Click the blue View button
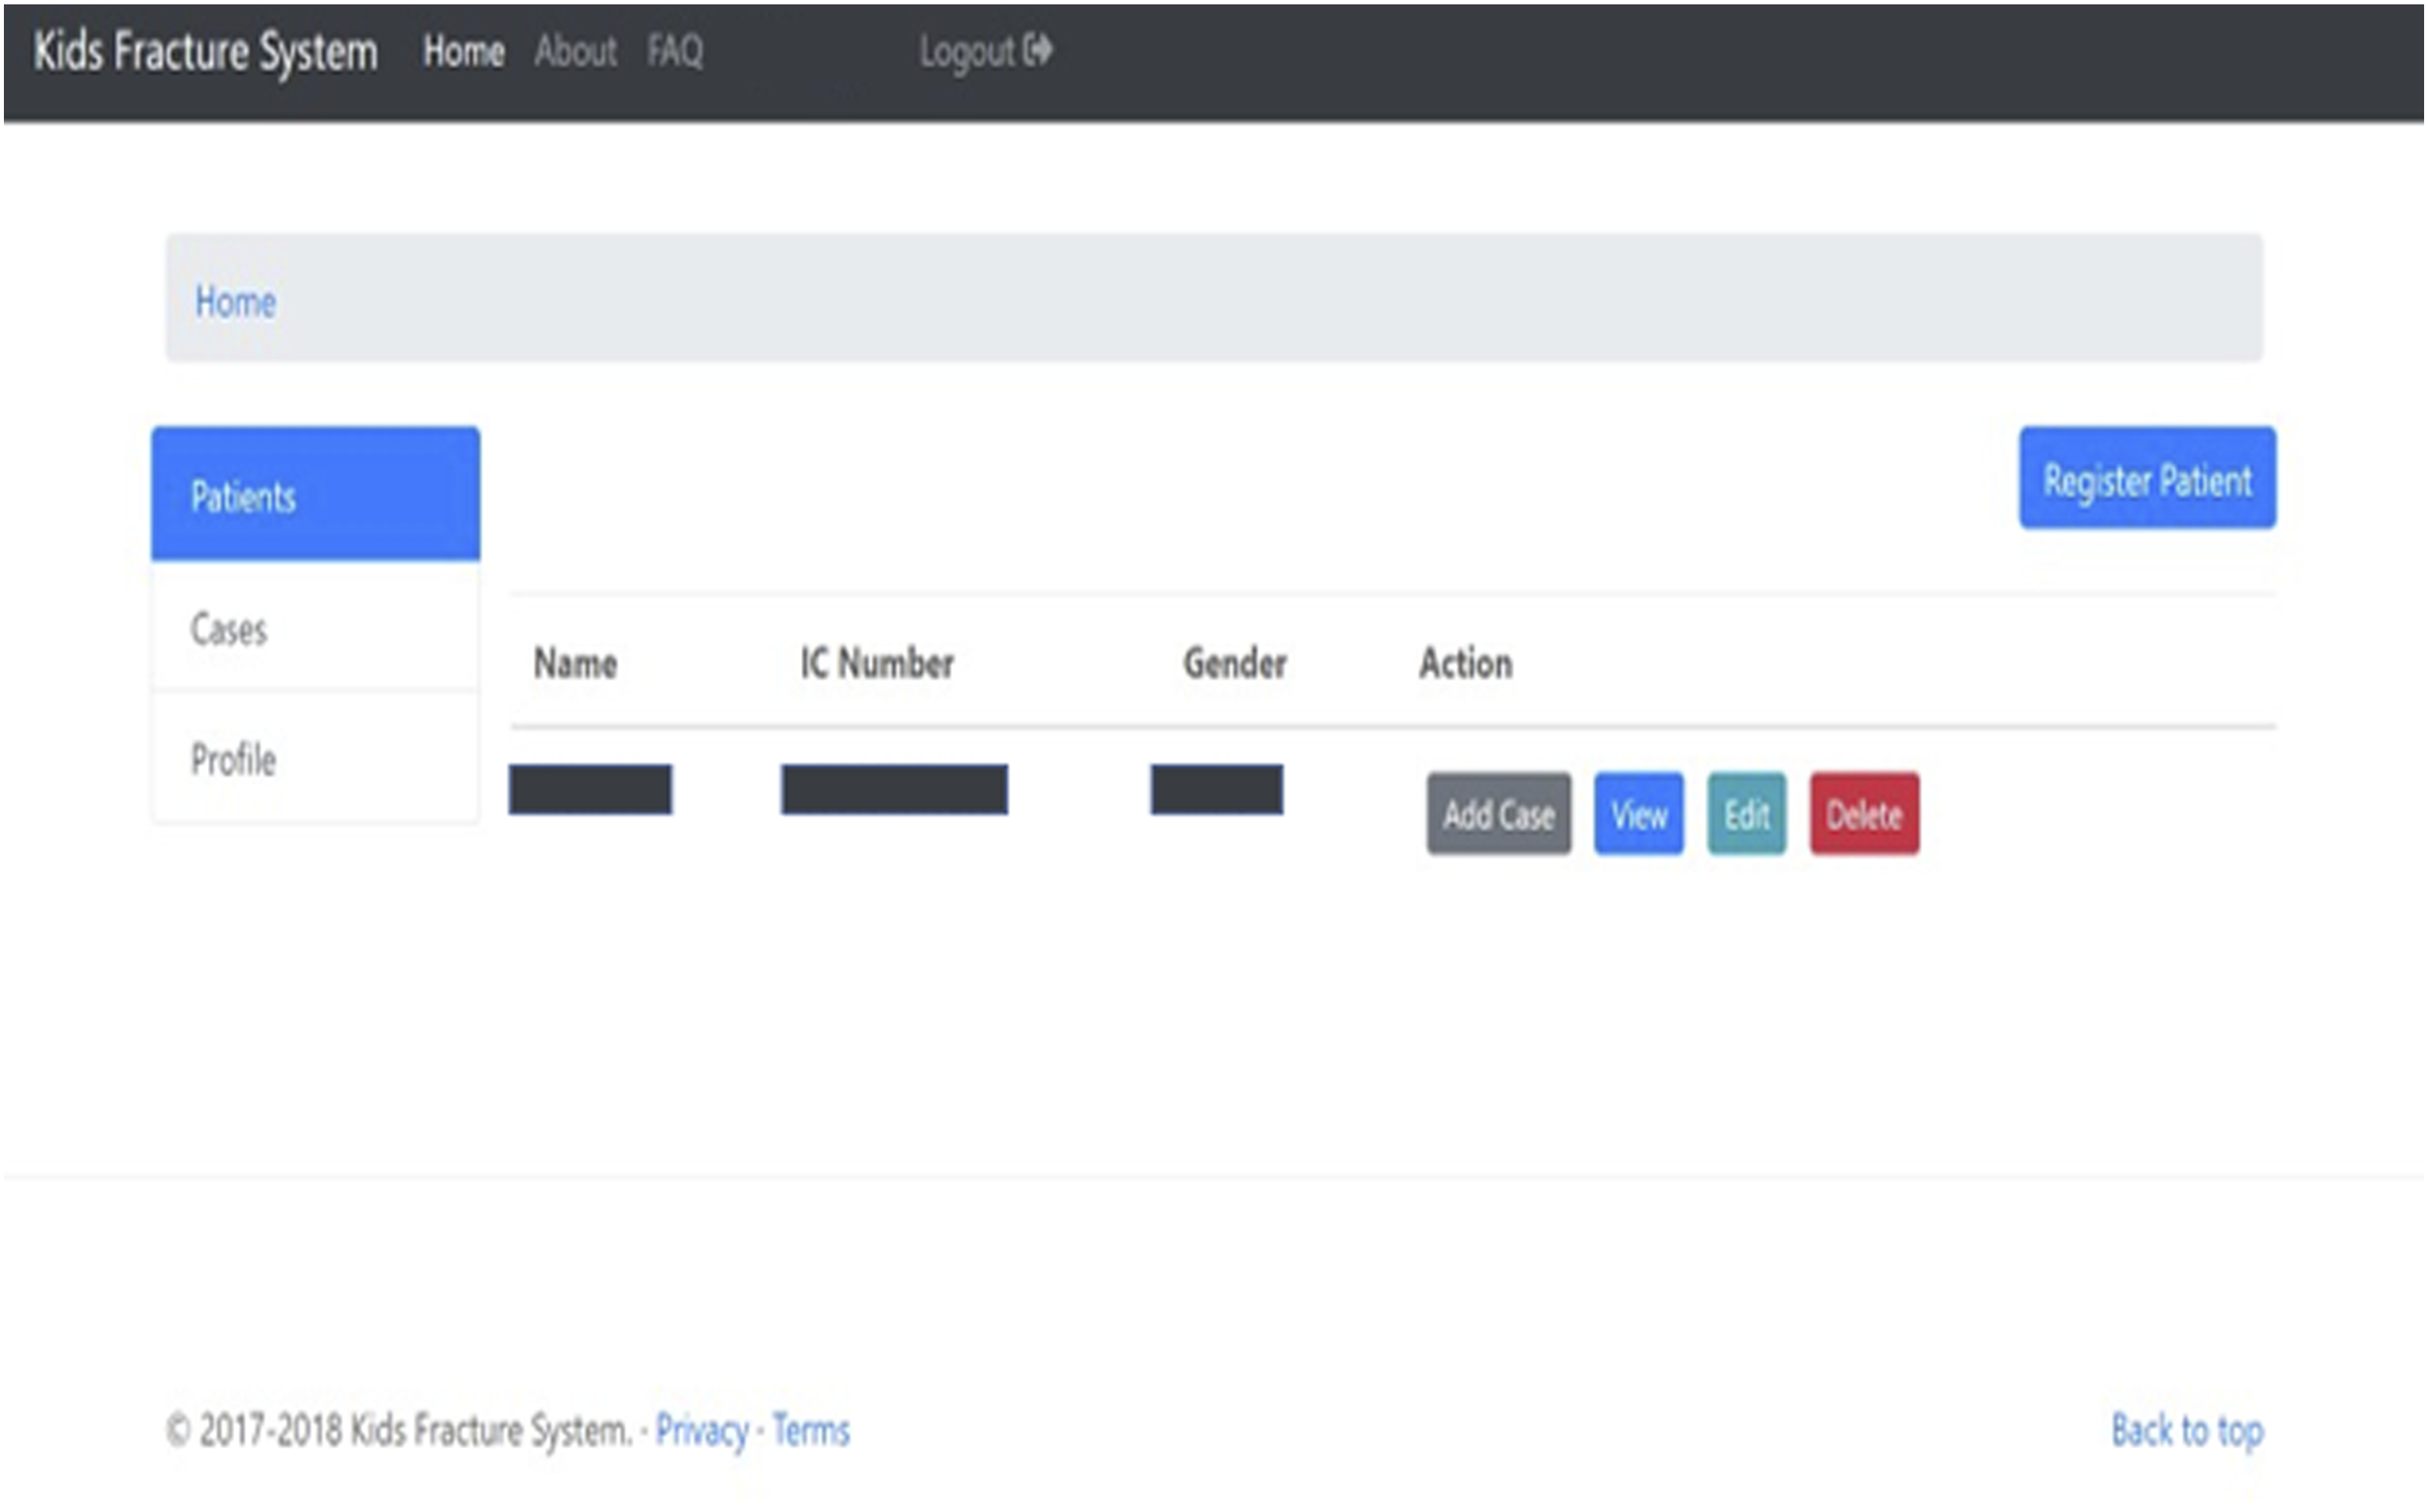 pos(1638,814)
